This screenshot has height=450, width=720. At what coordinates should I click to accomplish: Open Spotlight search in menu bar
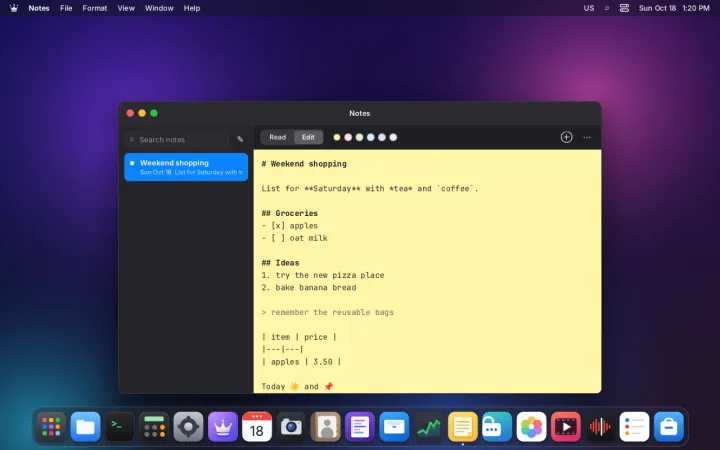pyautogui.click(x=607, y=8)
